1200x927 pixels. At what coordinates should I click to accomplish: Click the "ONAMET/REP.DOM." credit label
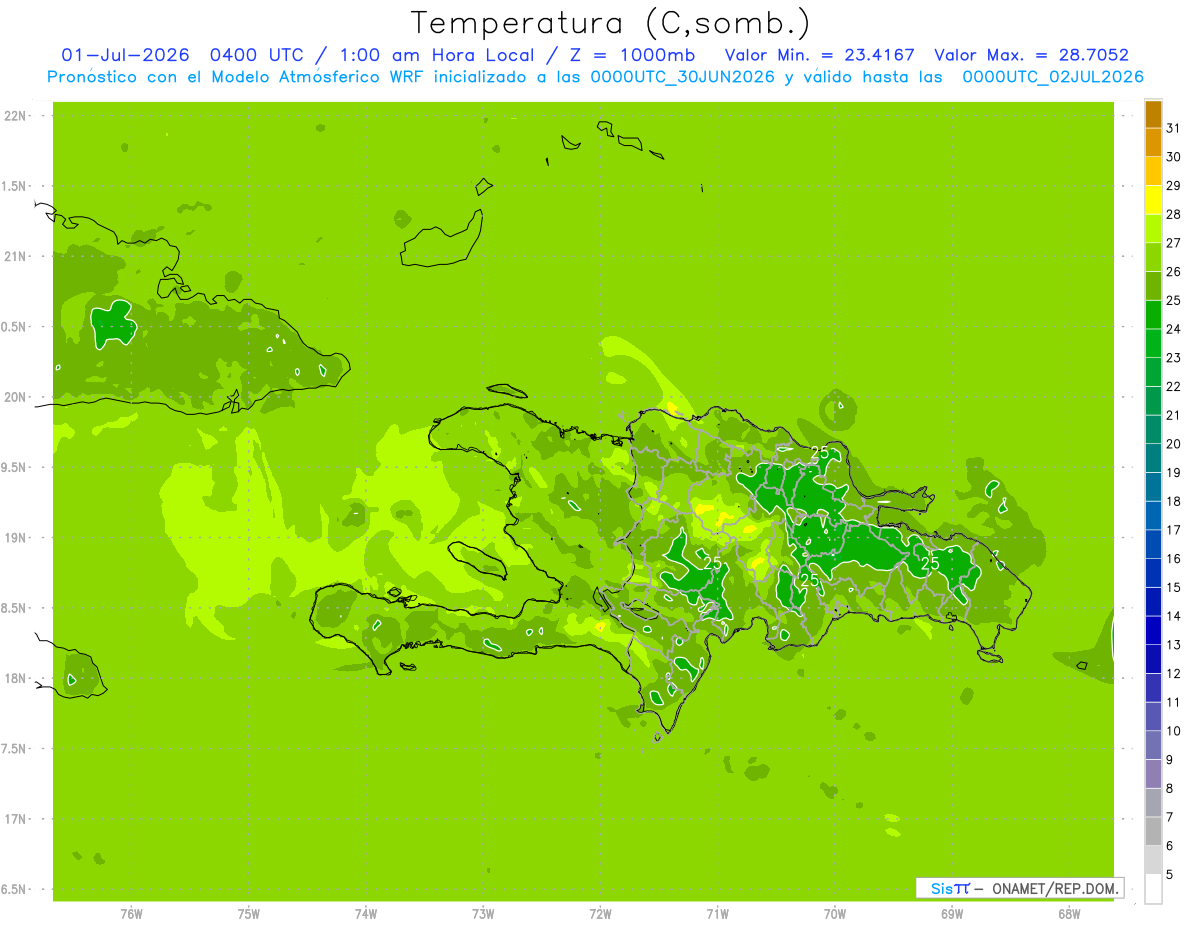pos(1057,888)
